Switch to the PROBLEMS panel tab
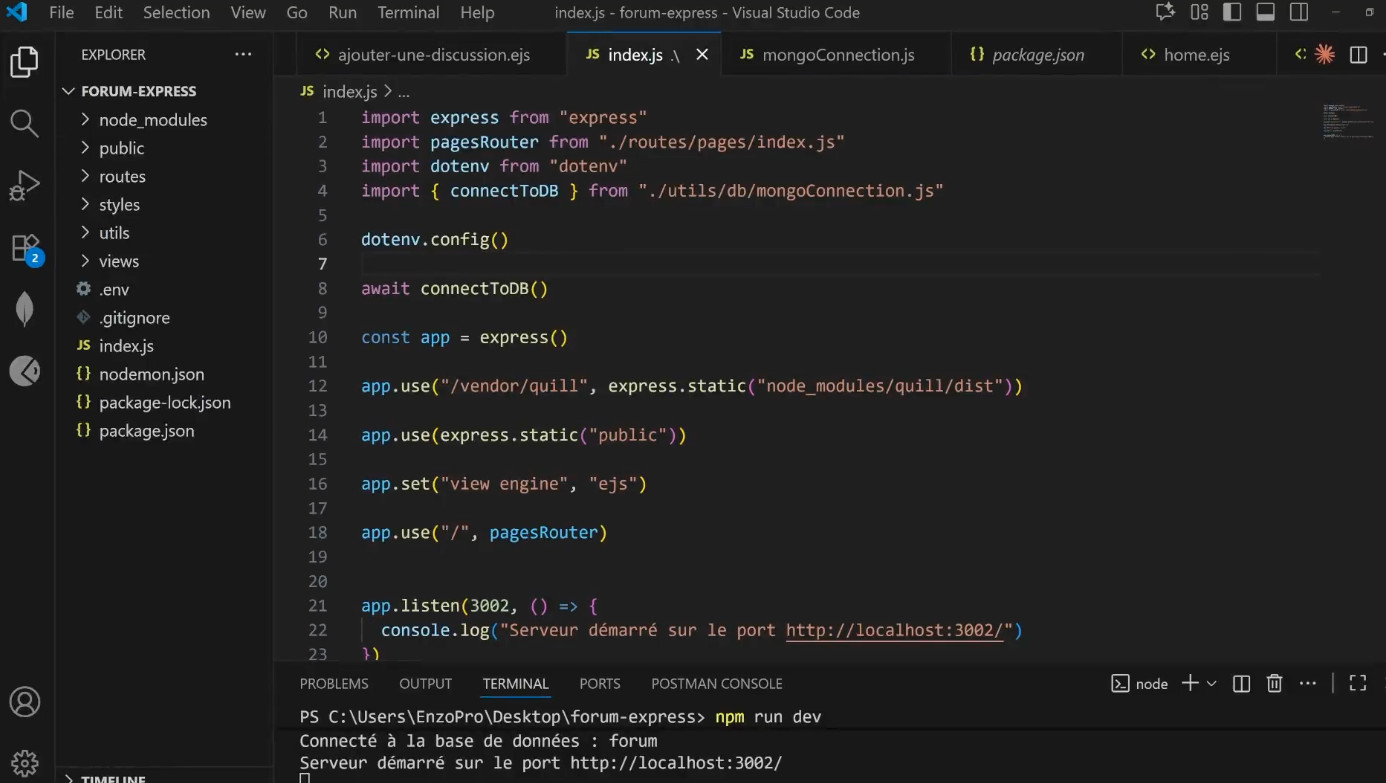The width and height of the screenshot is (1386, 783). tap(334, 684)
